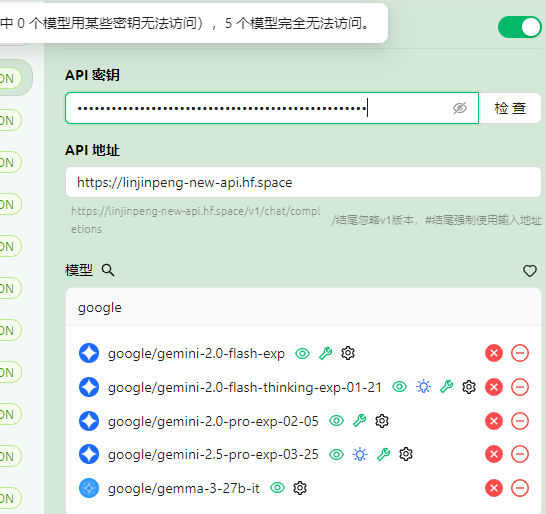
Task: Click red X status for gemini-2.5-pro-exp-03-25
Action: (494, 454)
